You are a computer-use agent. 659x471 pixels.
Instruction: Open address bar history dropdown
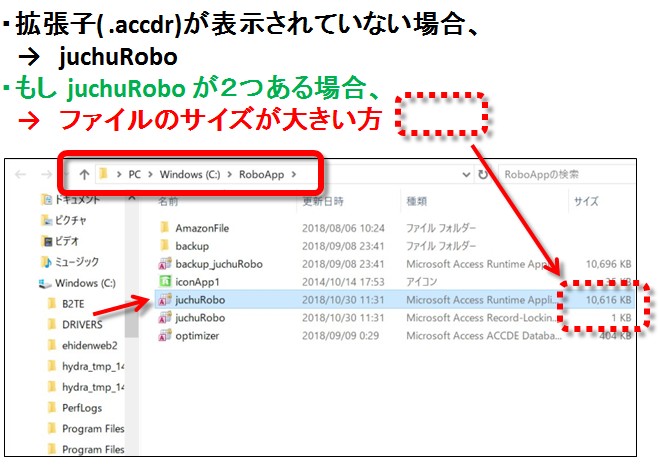click(466, 174)
